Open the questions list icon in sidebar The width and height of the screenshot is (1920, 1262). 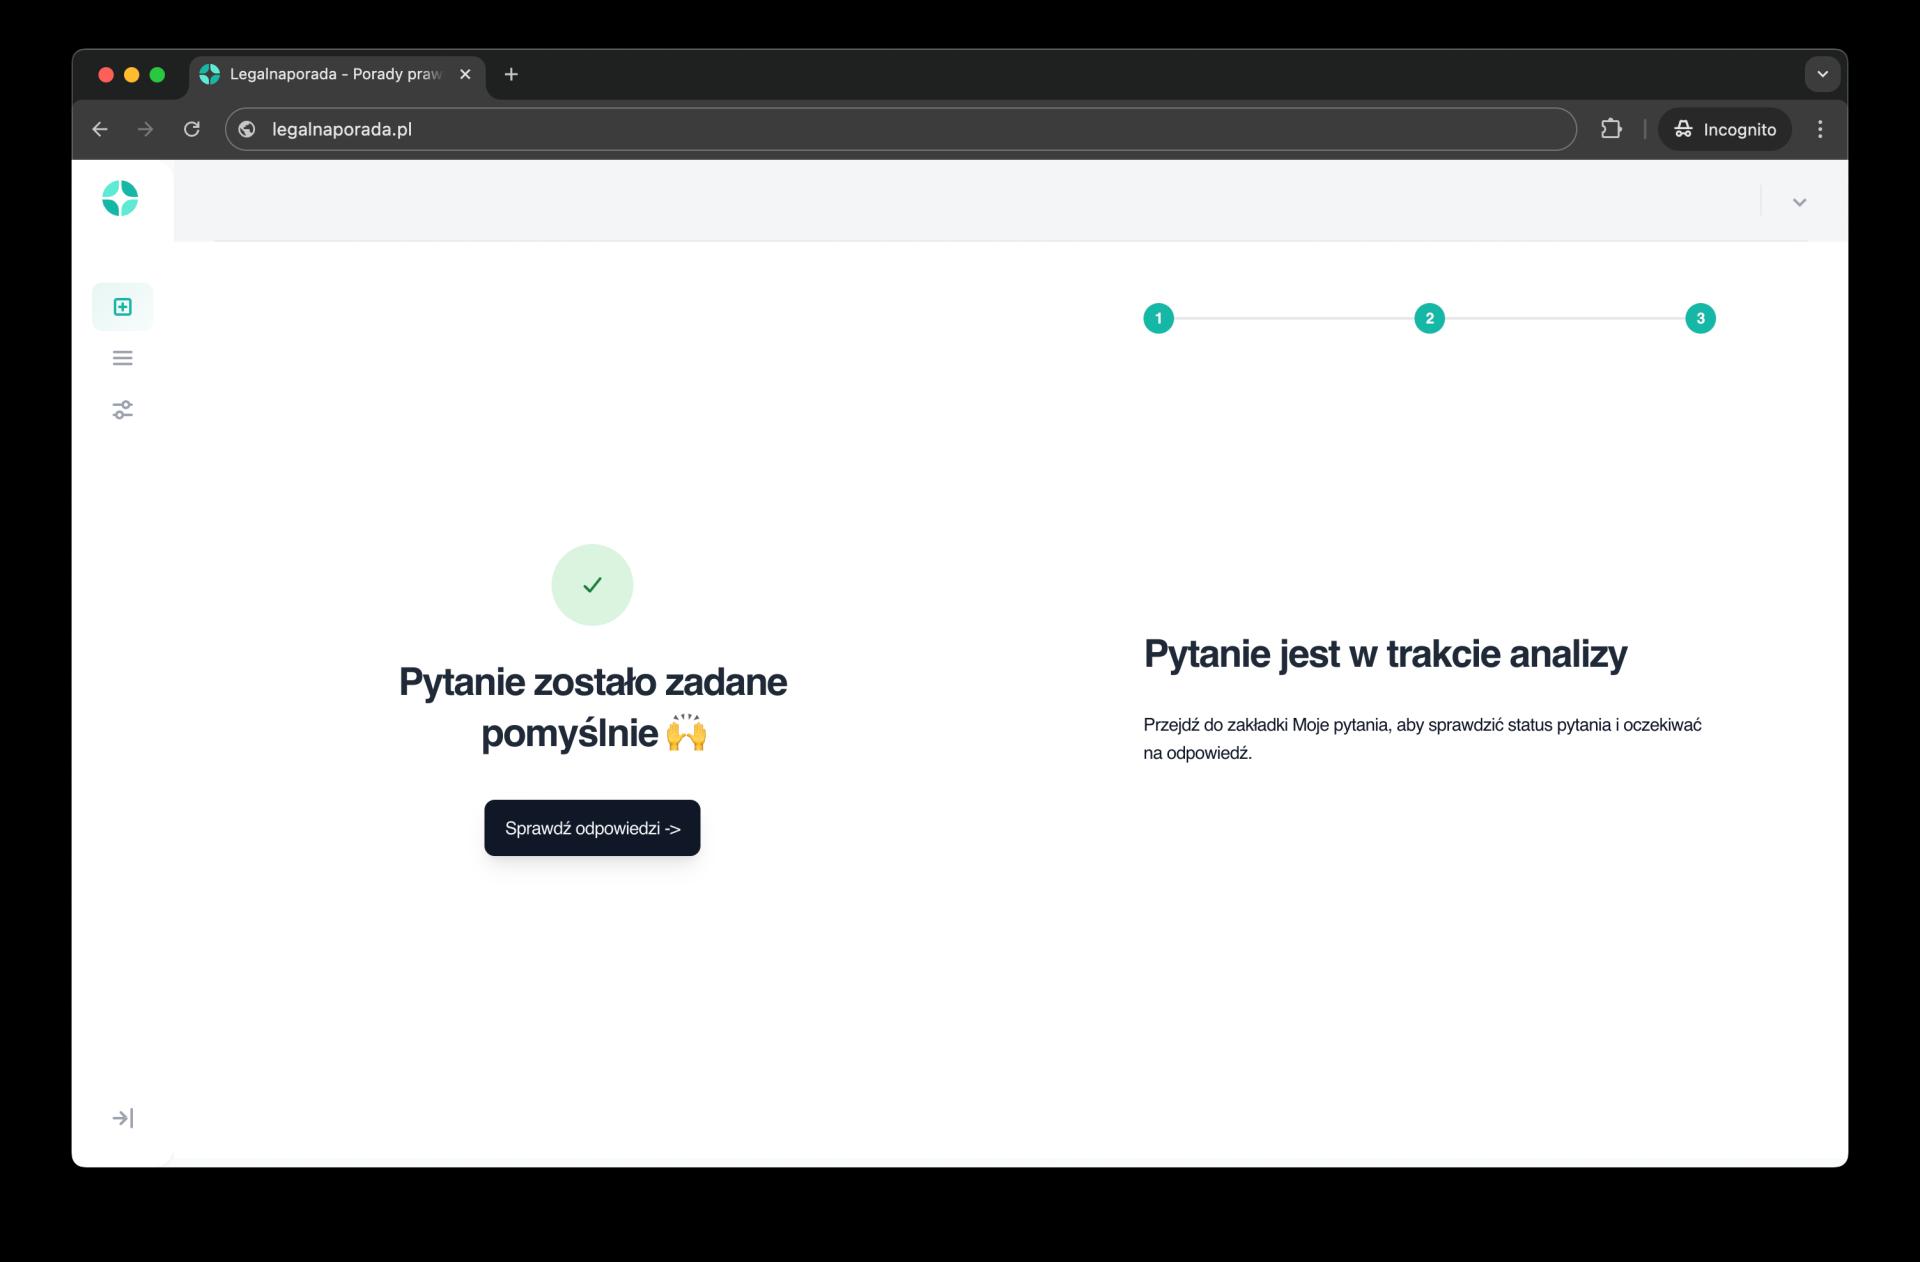(x=122, y=358)
